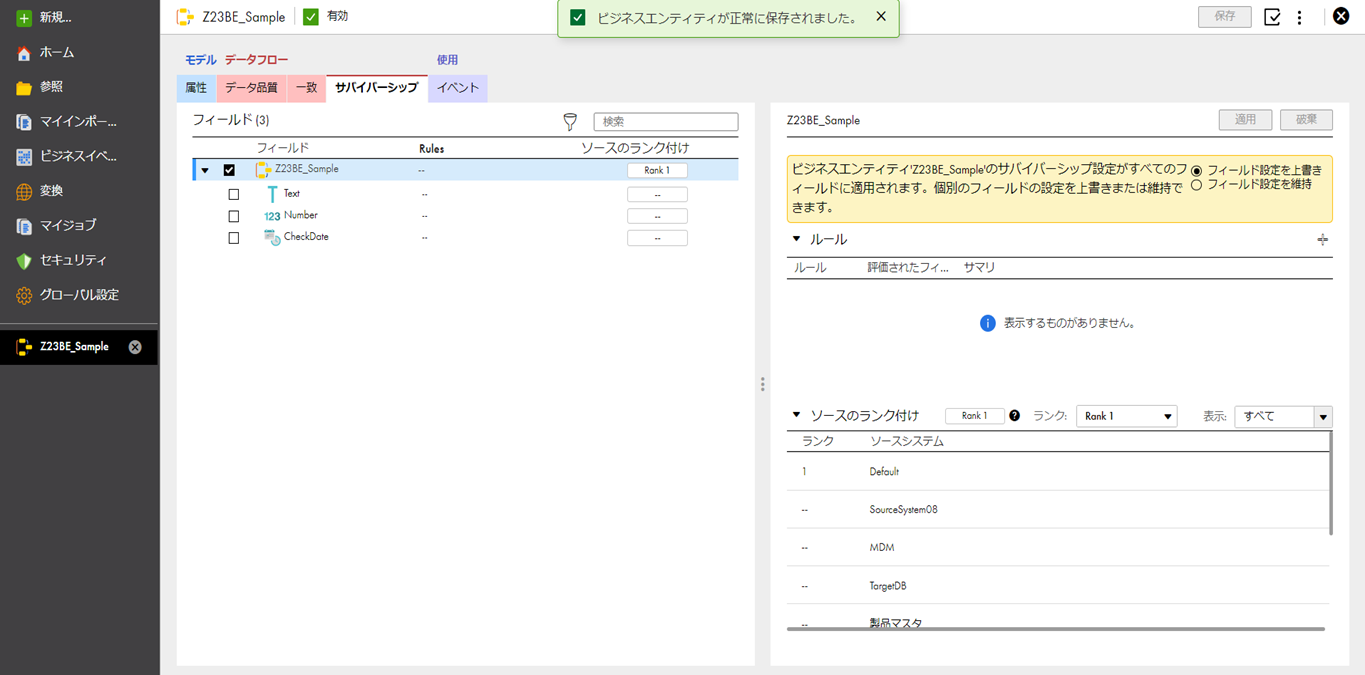This screenshot has width=1365, height=675.
Task: Click the vertical scrollbar of source list
Action: point(1330,483)
